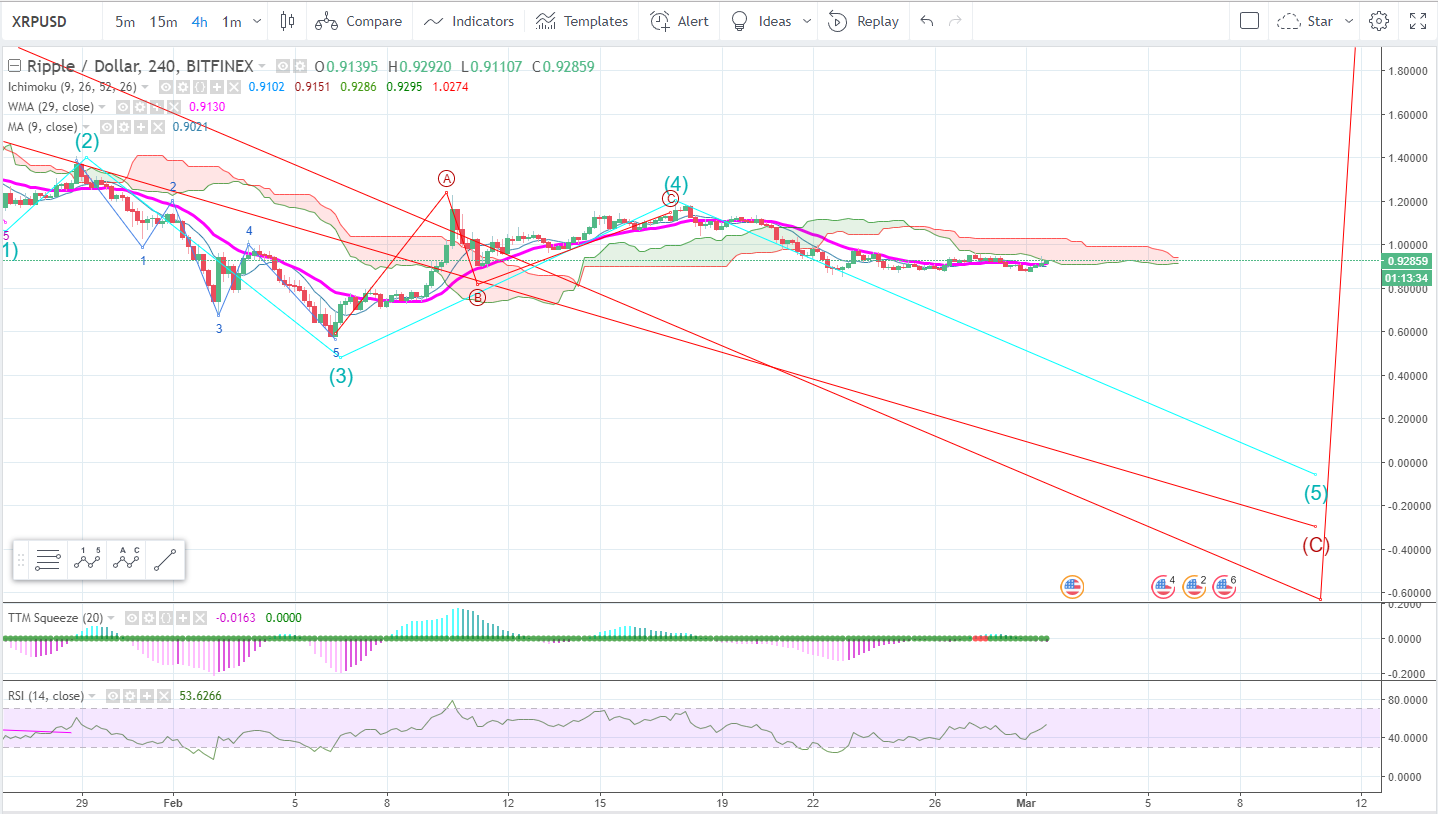
Task: Remove the RSI indicator
Action: point(164,696)
